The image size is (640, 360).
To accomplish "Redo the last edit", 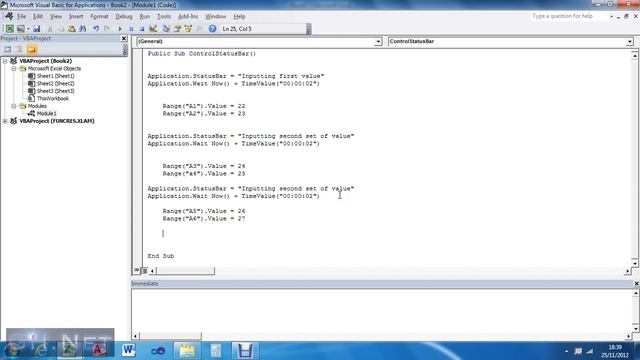I will [x=107, y=29].
